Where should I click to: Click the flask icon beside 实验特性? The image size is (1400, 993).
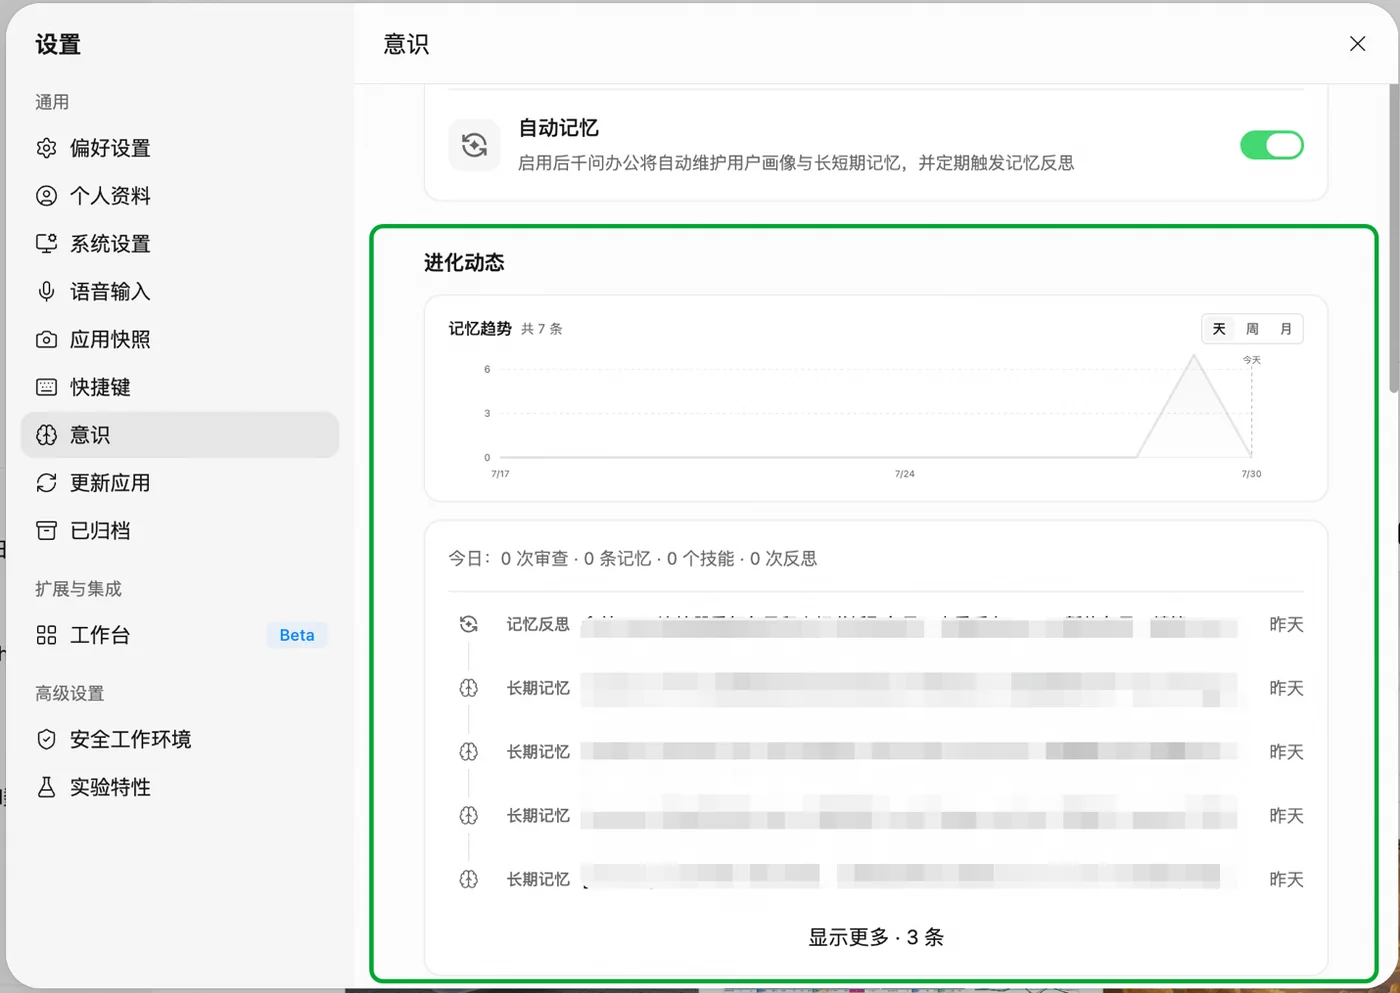pos(46,787)
